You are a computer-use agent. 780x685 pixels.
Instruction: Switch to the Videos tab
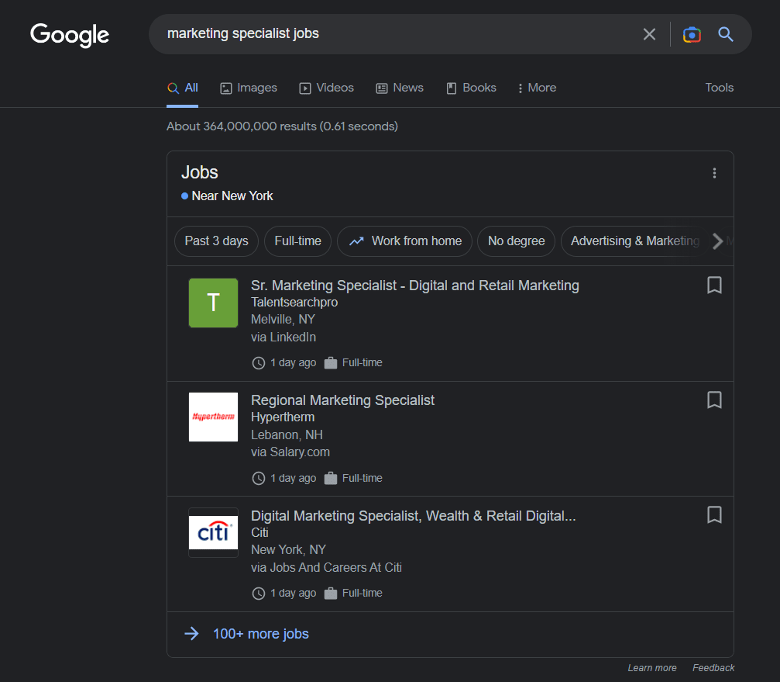pyautogui.click(x=326, y=88)
